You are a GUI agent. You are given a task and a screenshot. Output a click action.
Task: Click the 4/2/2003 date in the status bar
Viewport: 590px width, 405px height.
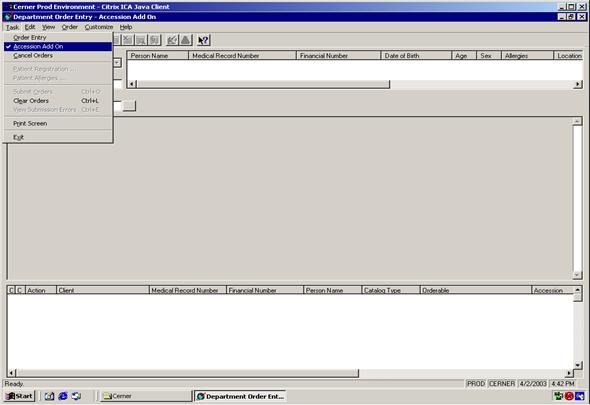(x=532, y=384)
